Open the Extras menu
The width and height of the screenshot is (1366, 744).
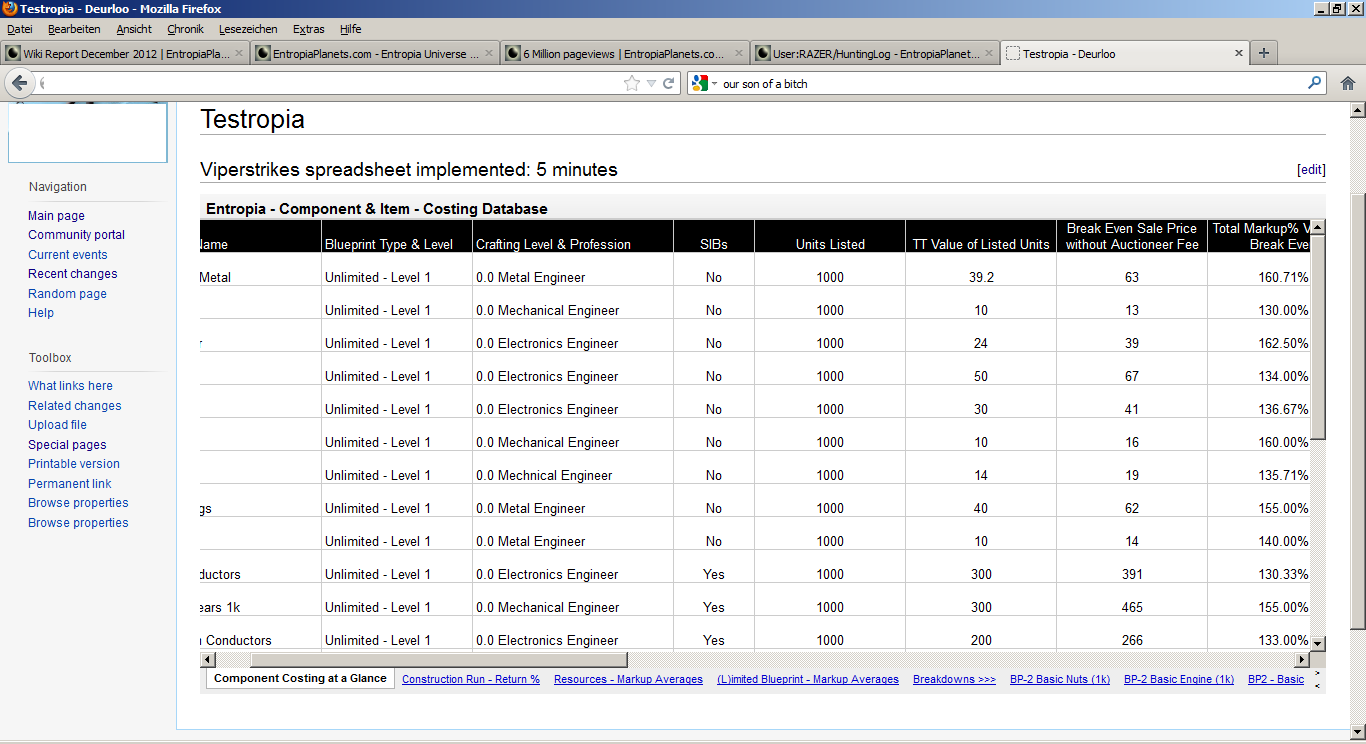tap(308, 29)
